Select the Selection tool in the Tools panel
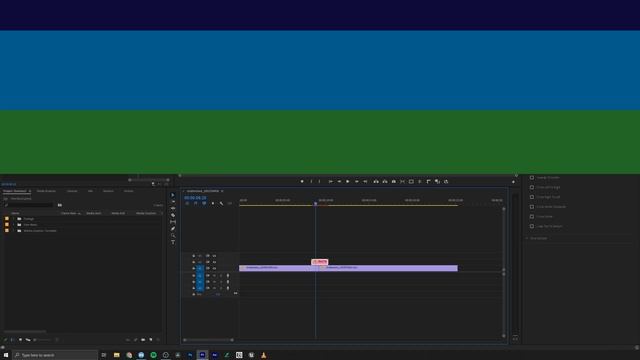This screenshot has height=360, width=640. click(x=173, y=195)
